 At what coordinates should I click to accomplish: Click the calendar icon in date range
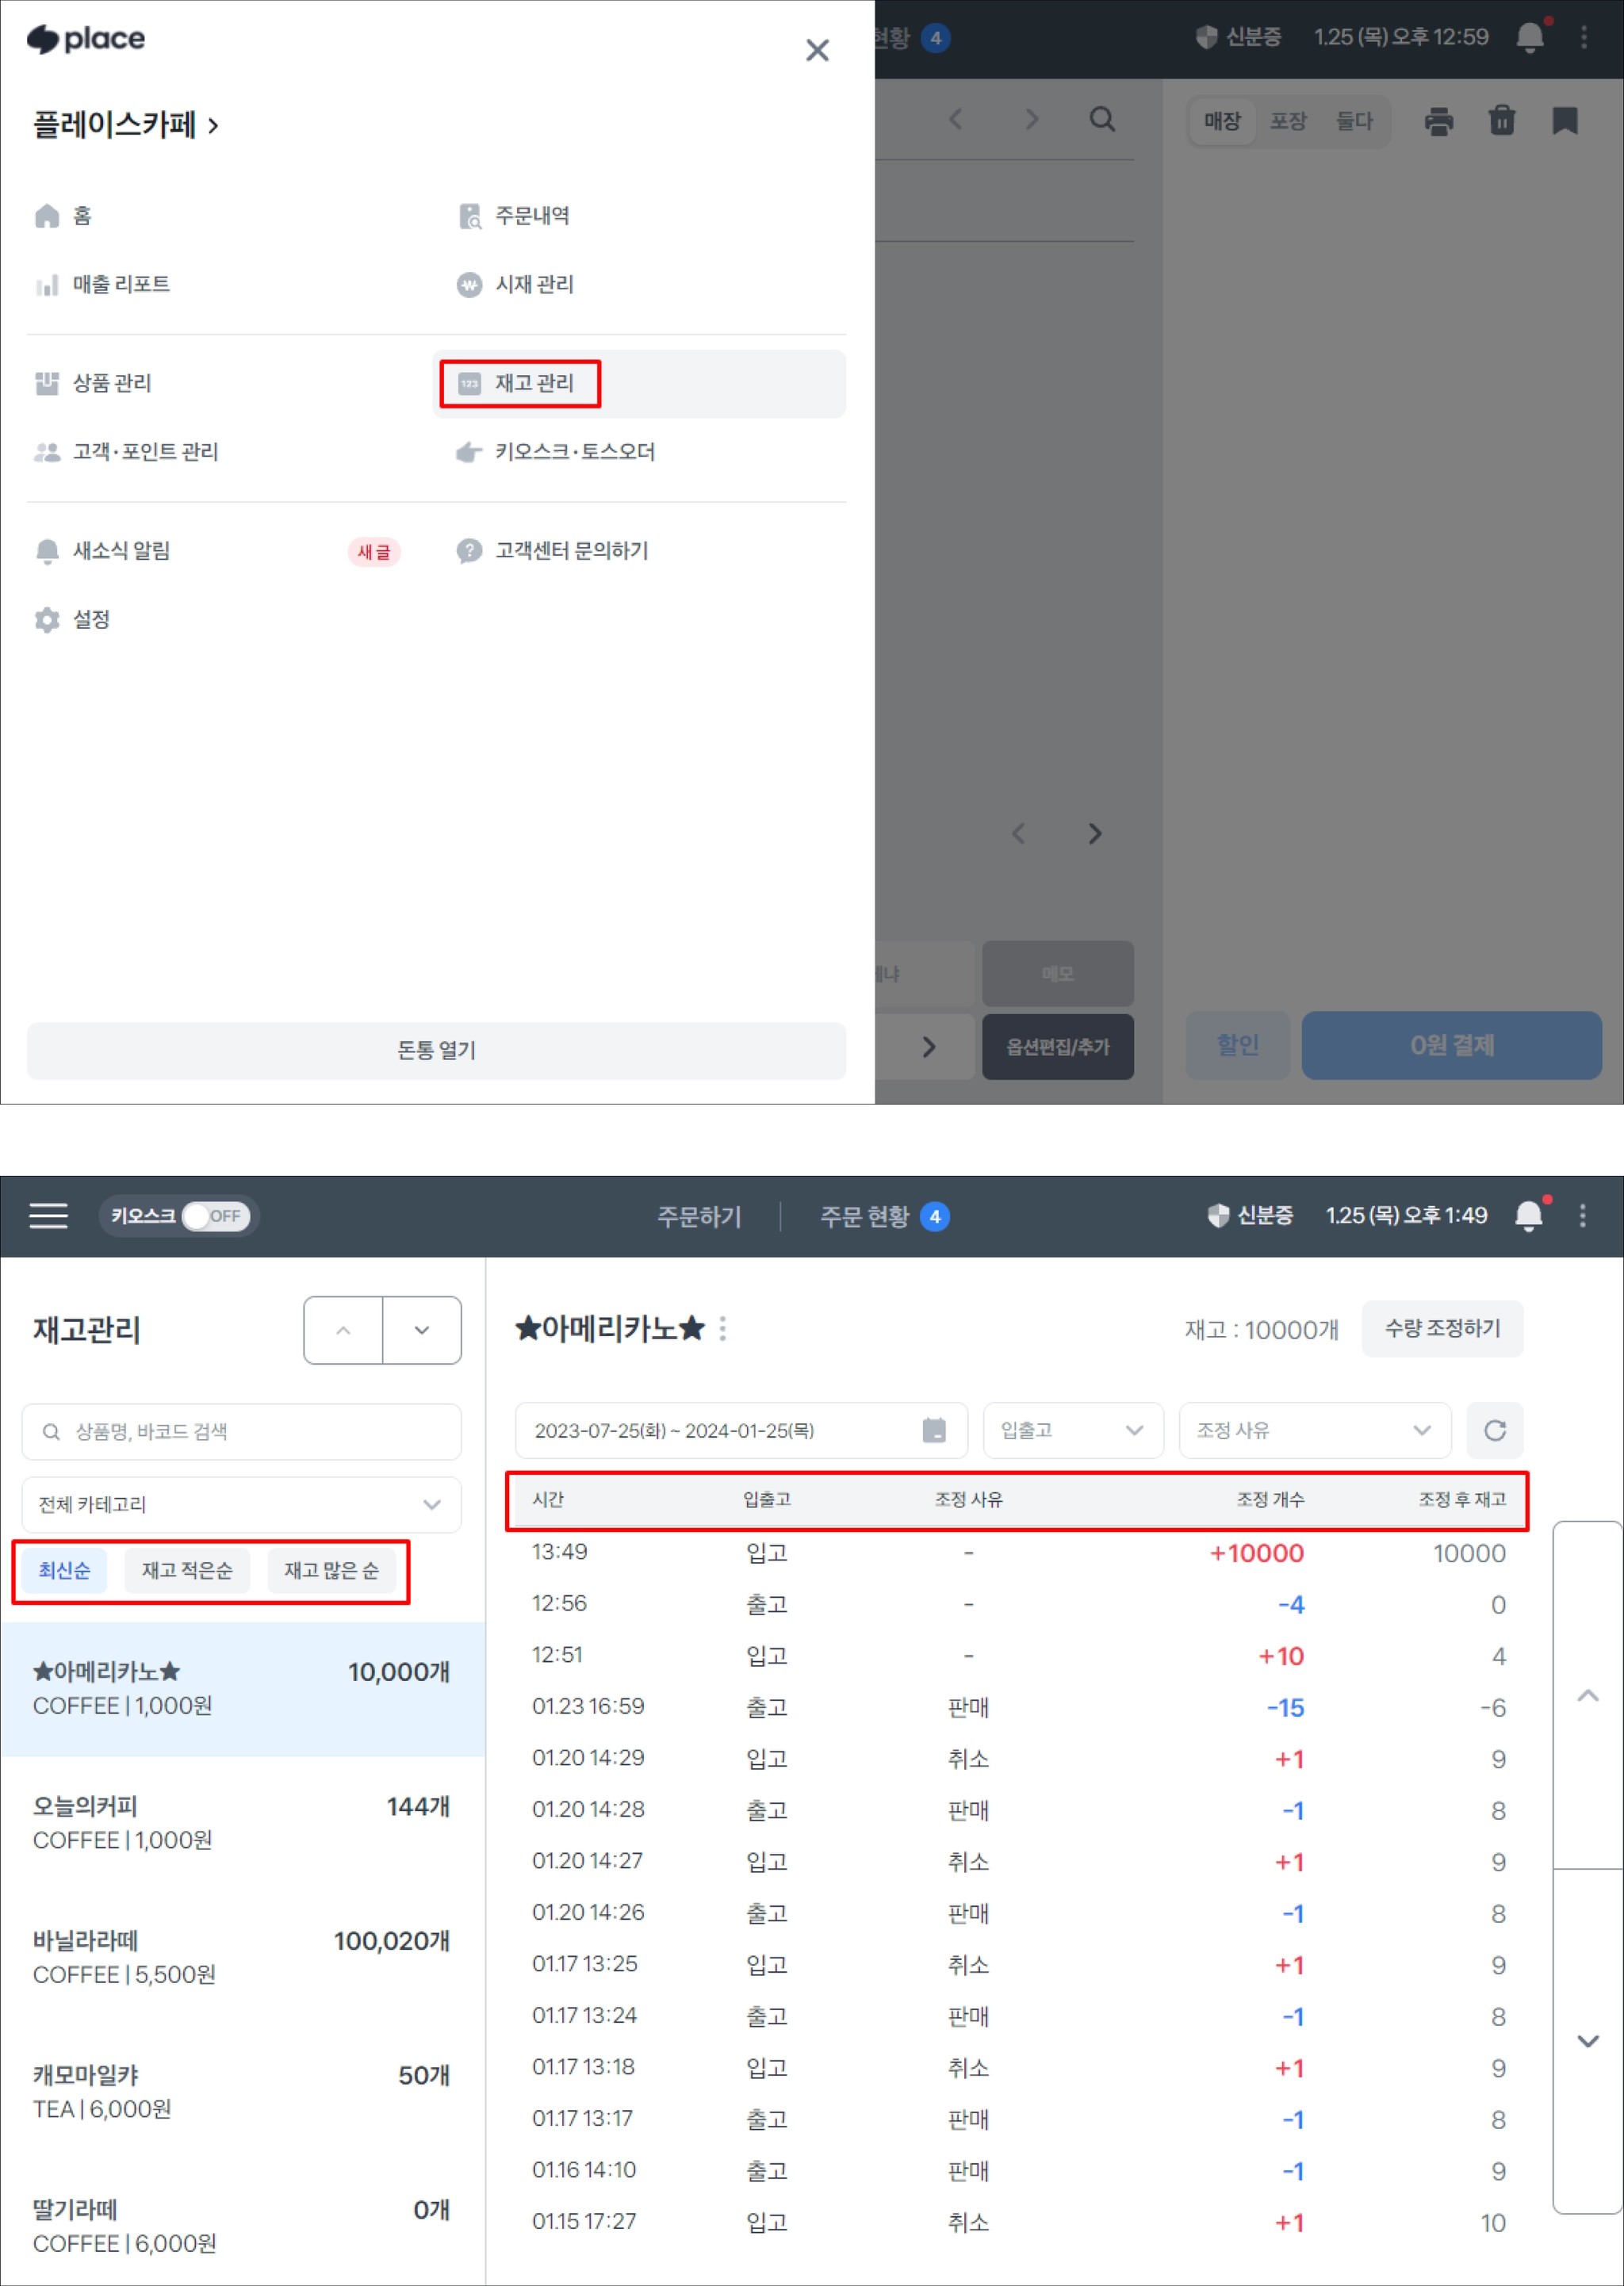(933, 1430)
